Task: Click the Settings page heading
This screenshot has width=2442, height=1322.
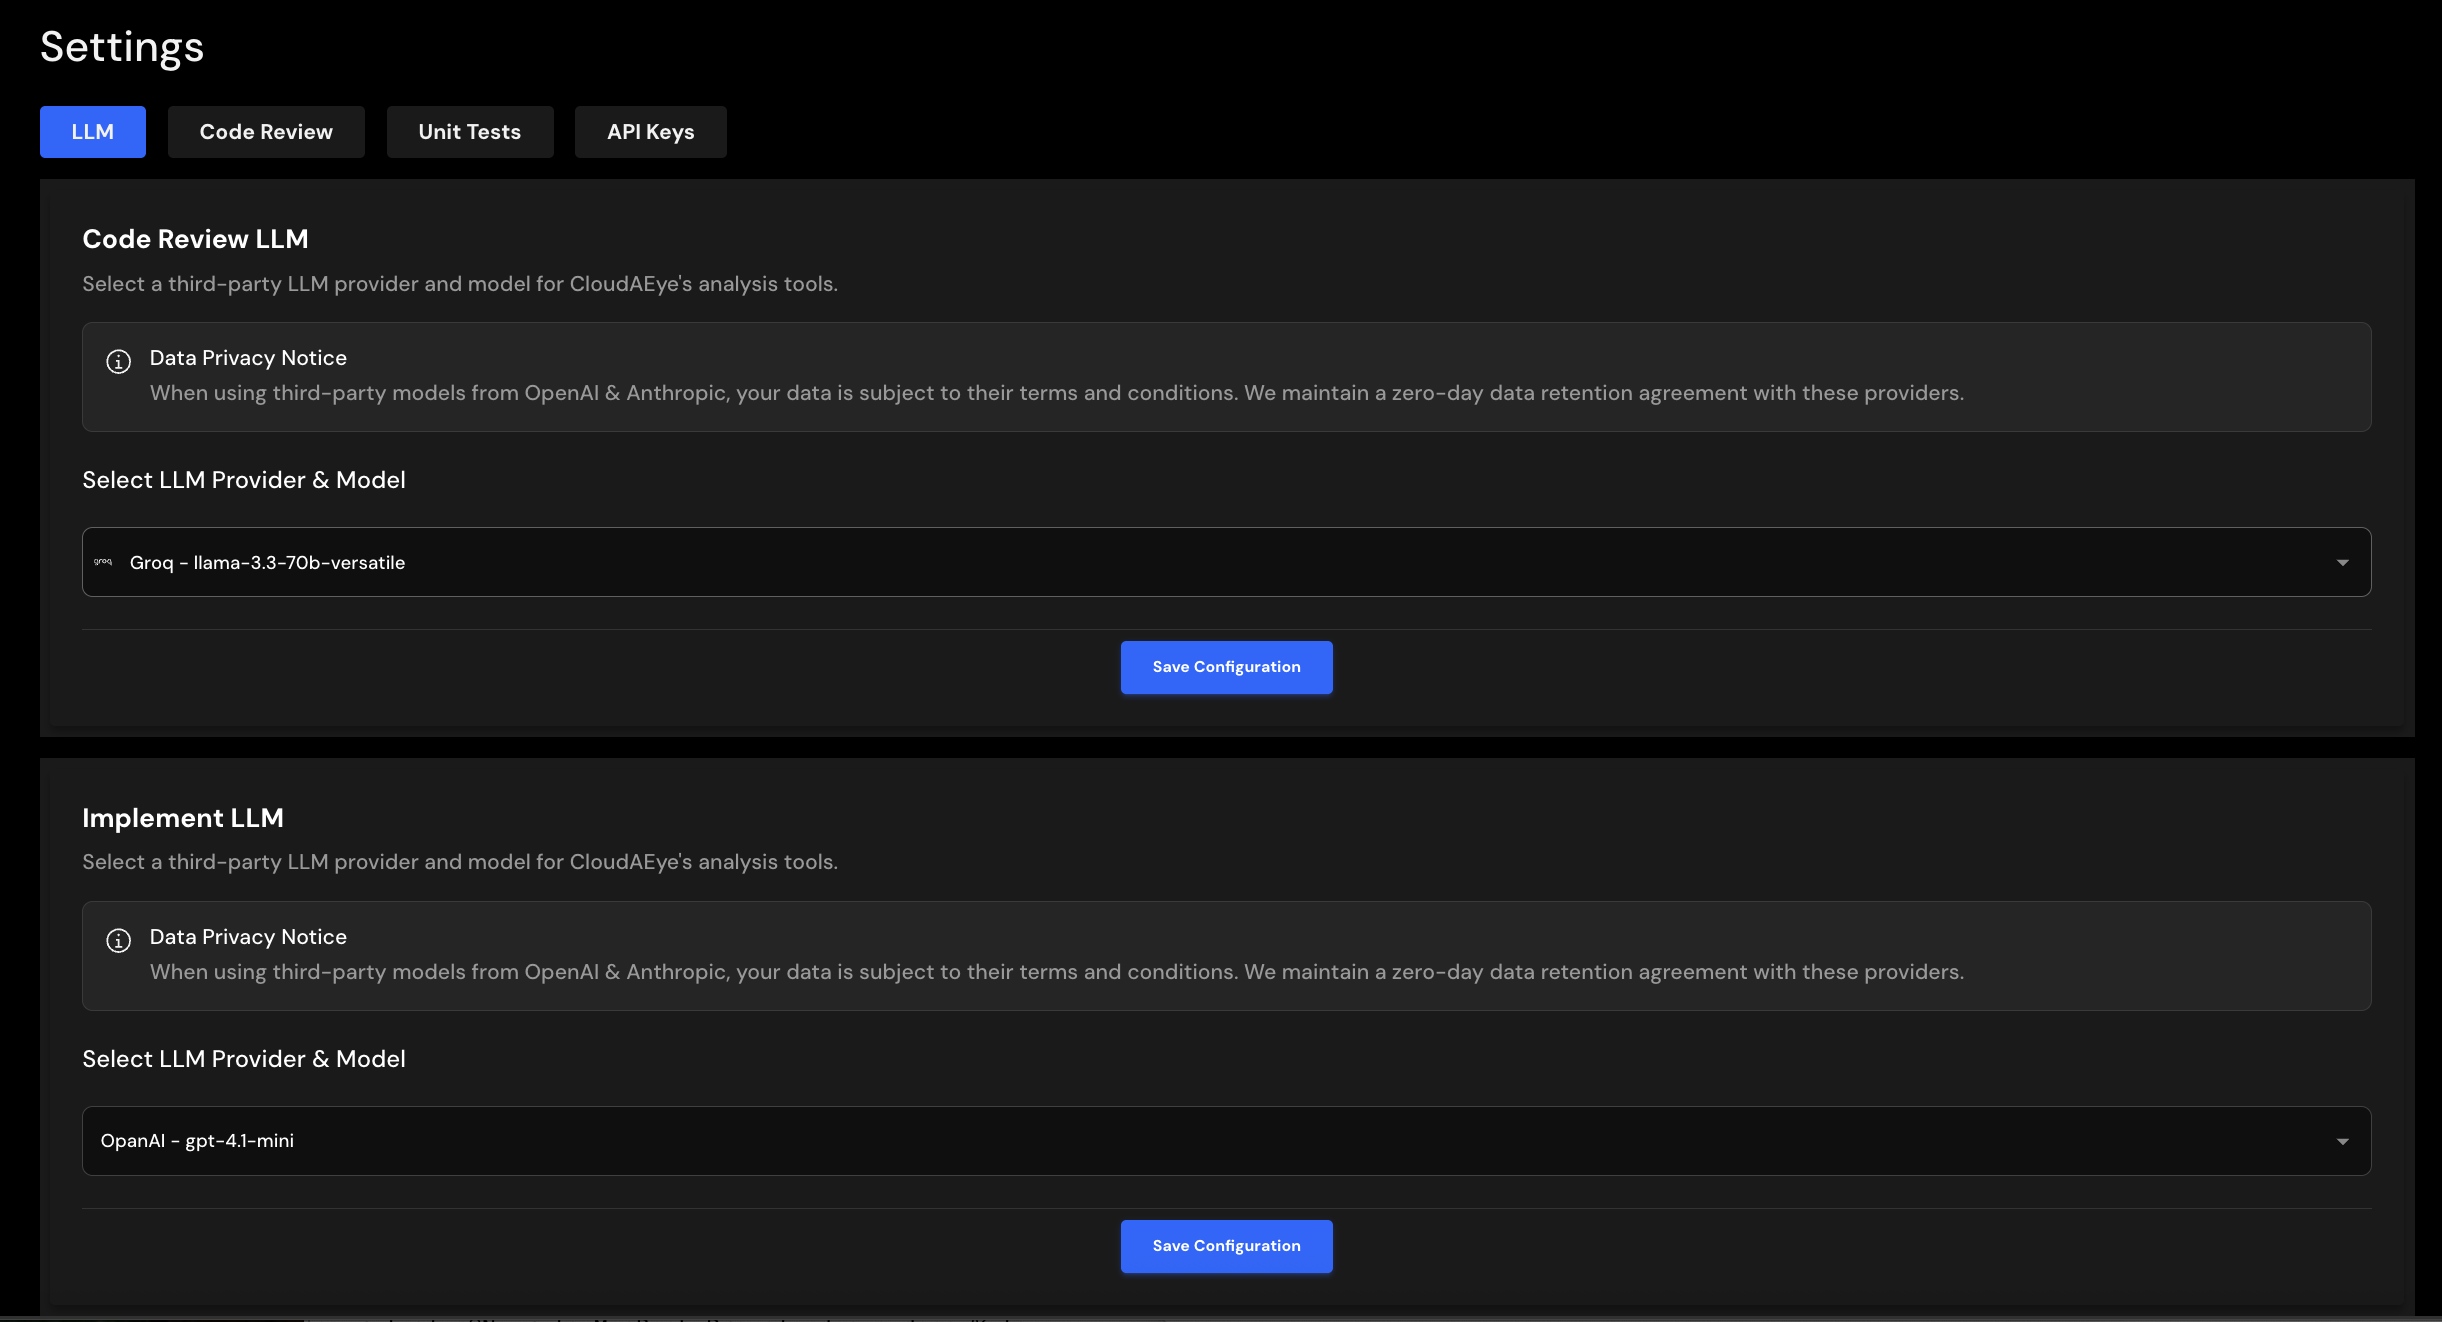Action: pyautogui.click(x=122, y=47)
